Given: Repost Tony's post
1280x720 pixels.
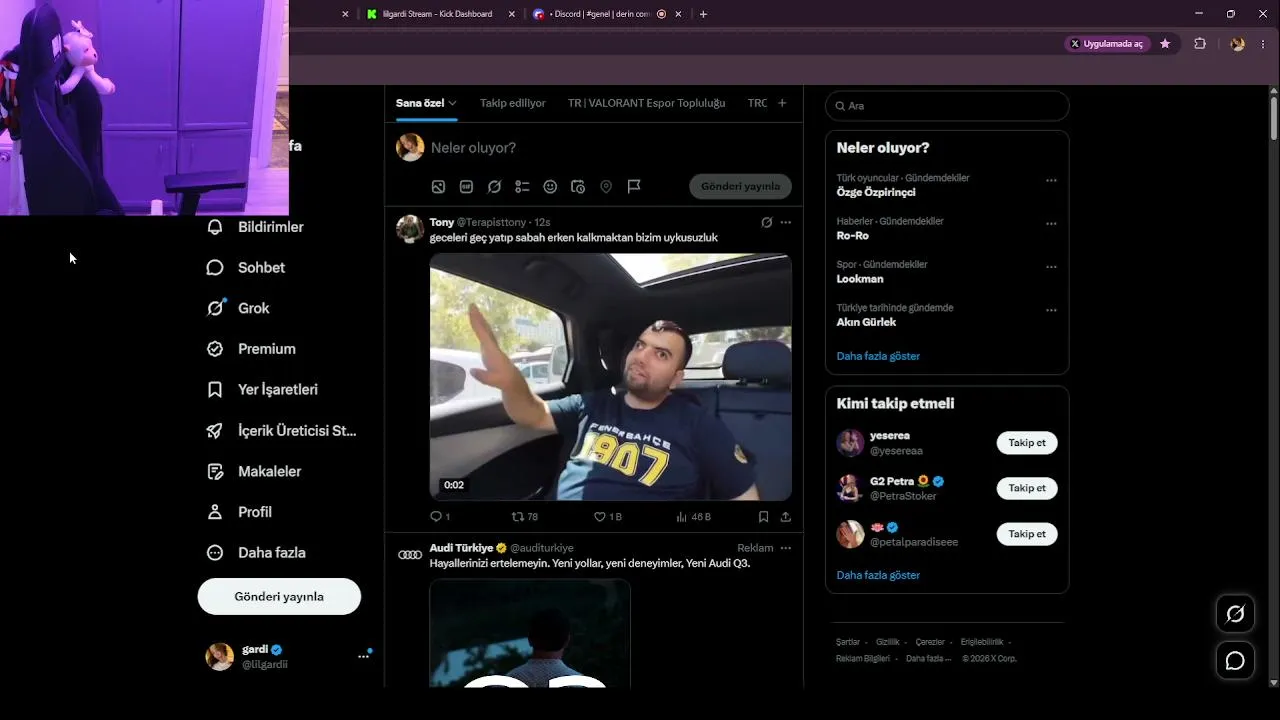Looking at the screenshot, I should 518,517.
